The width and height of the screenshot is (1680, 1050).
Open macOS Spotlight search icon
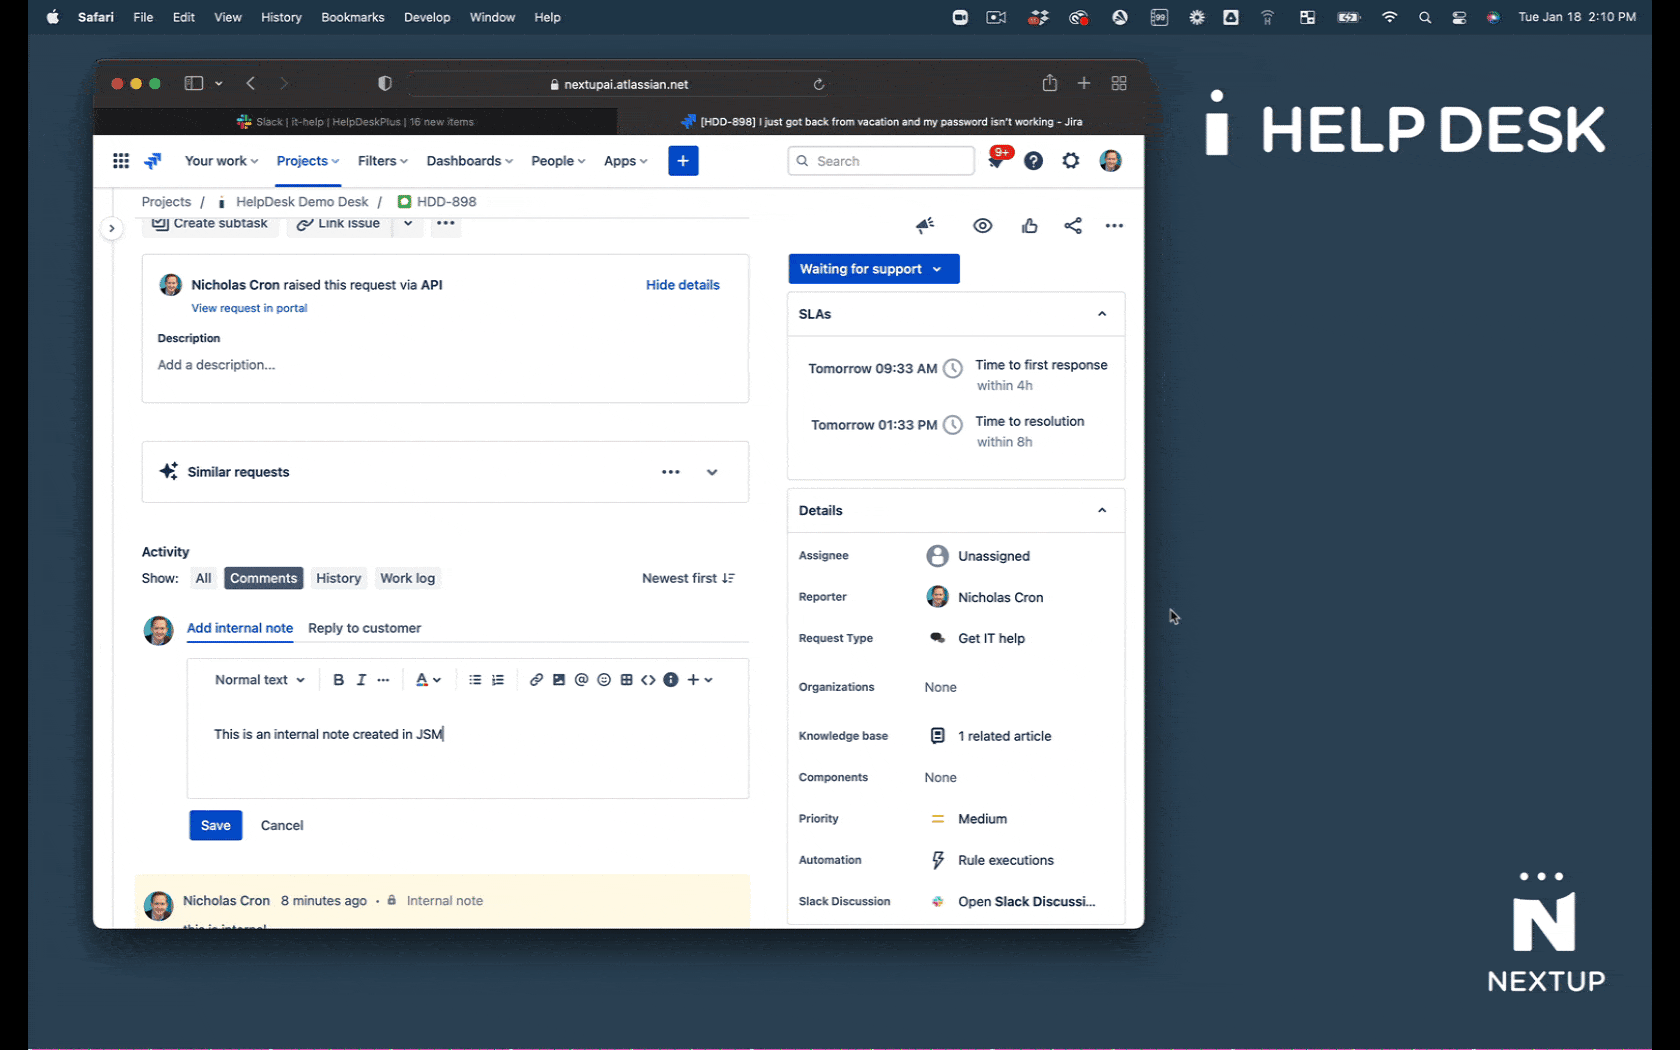(x=1425, y=17)
